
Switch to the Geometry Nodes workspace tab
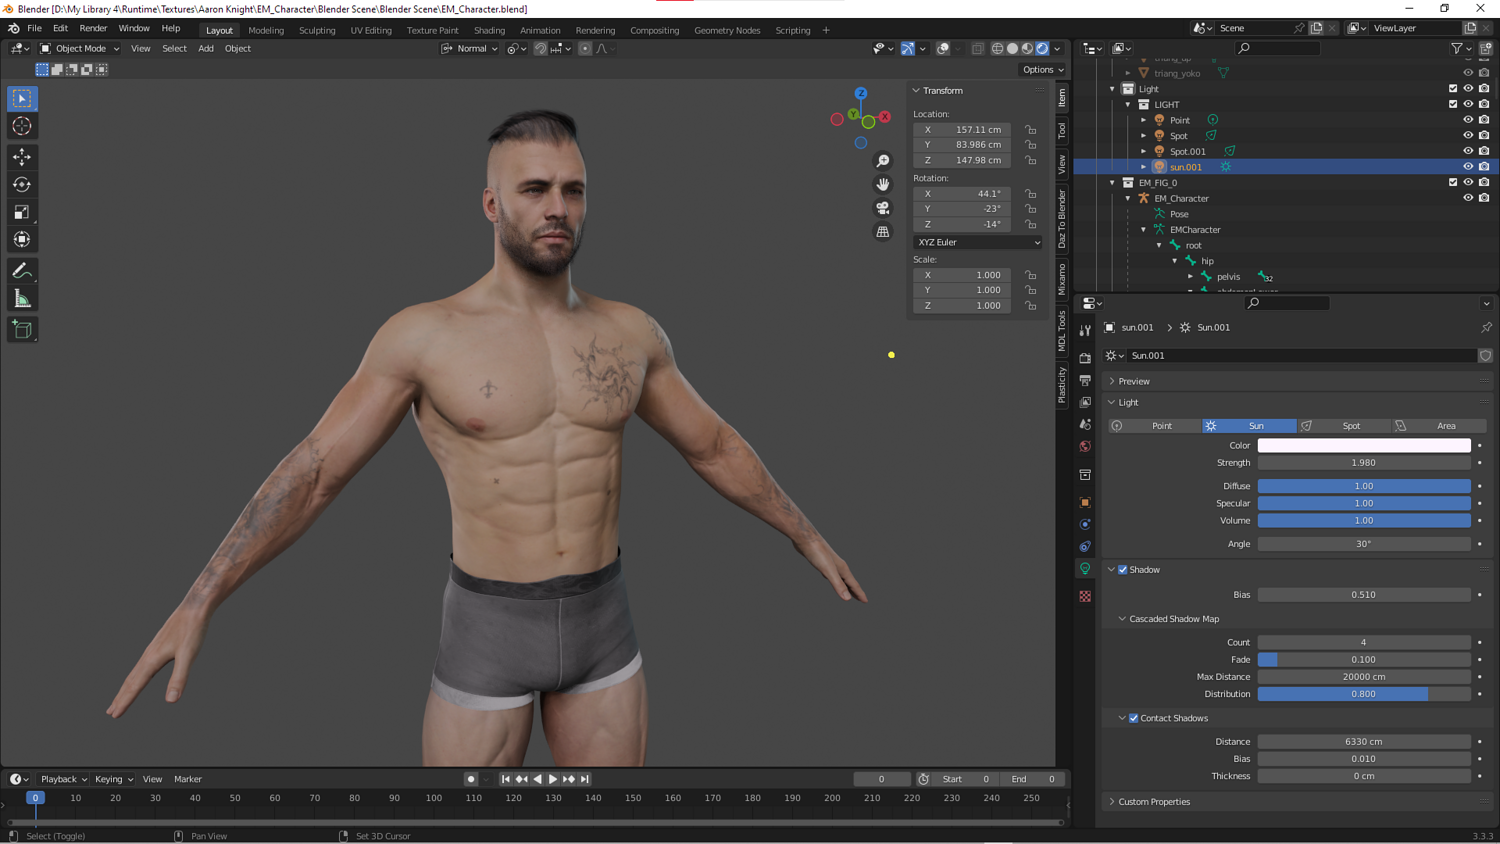[x=727, y=30]
